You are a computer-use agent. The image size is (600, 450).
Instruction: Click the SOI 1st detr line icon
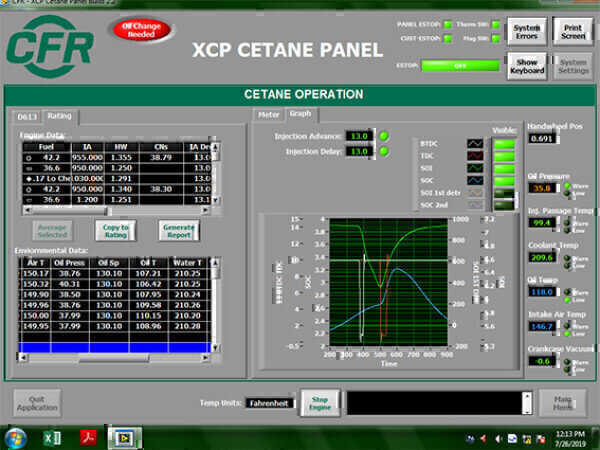[x=475, y=192]
